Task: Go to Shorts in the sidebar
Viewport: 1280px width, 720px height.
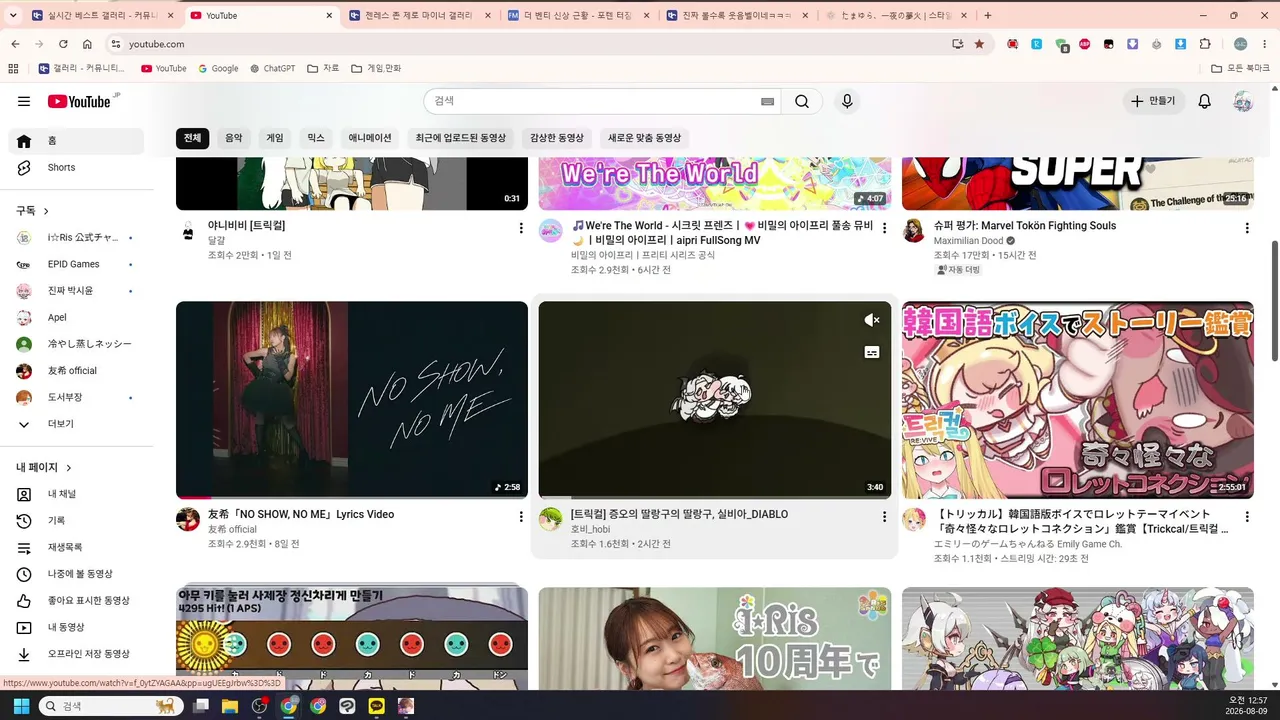Action: tap(76, 168)
